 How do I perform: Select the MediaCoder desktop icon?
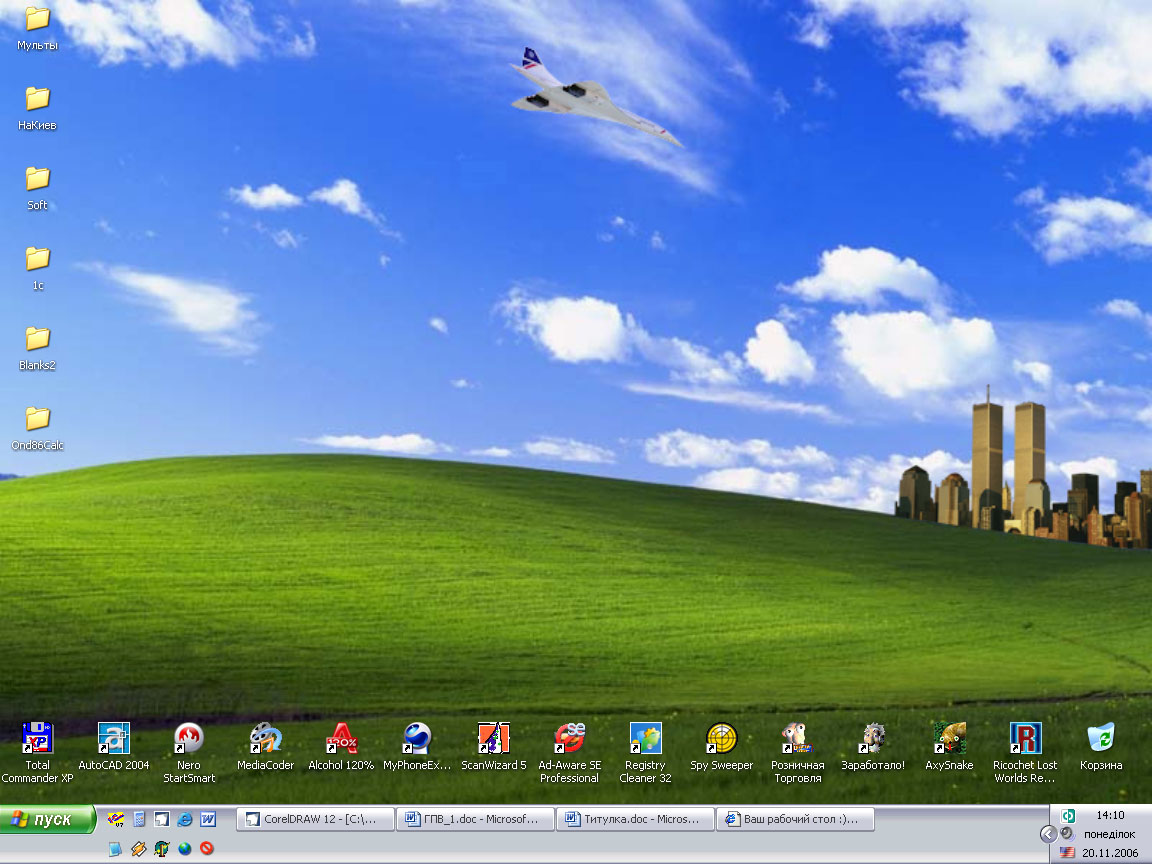click(265, 746)
